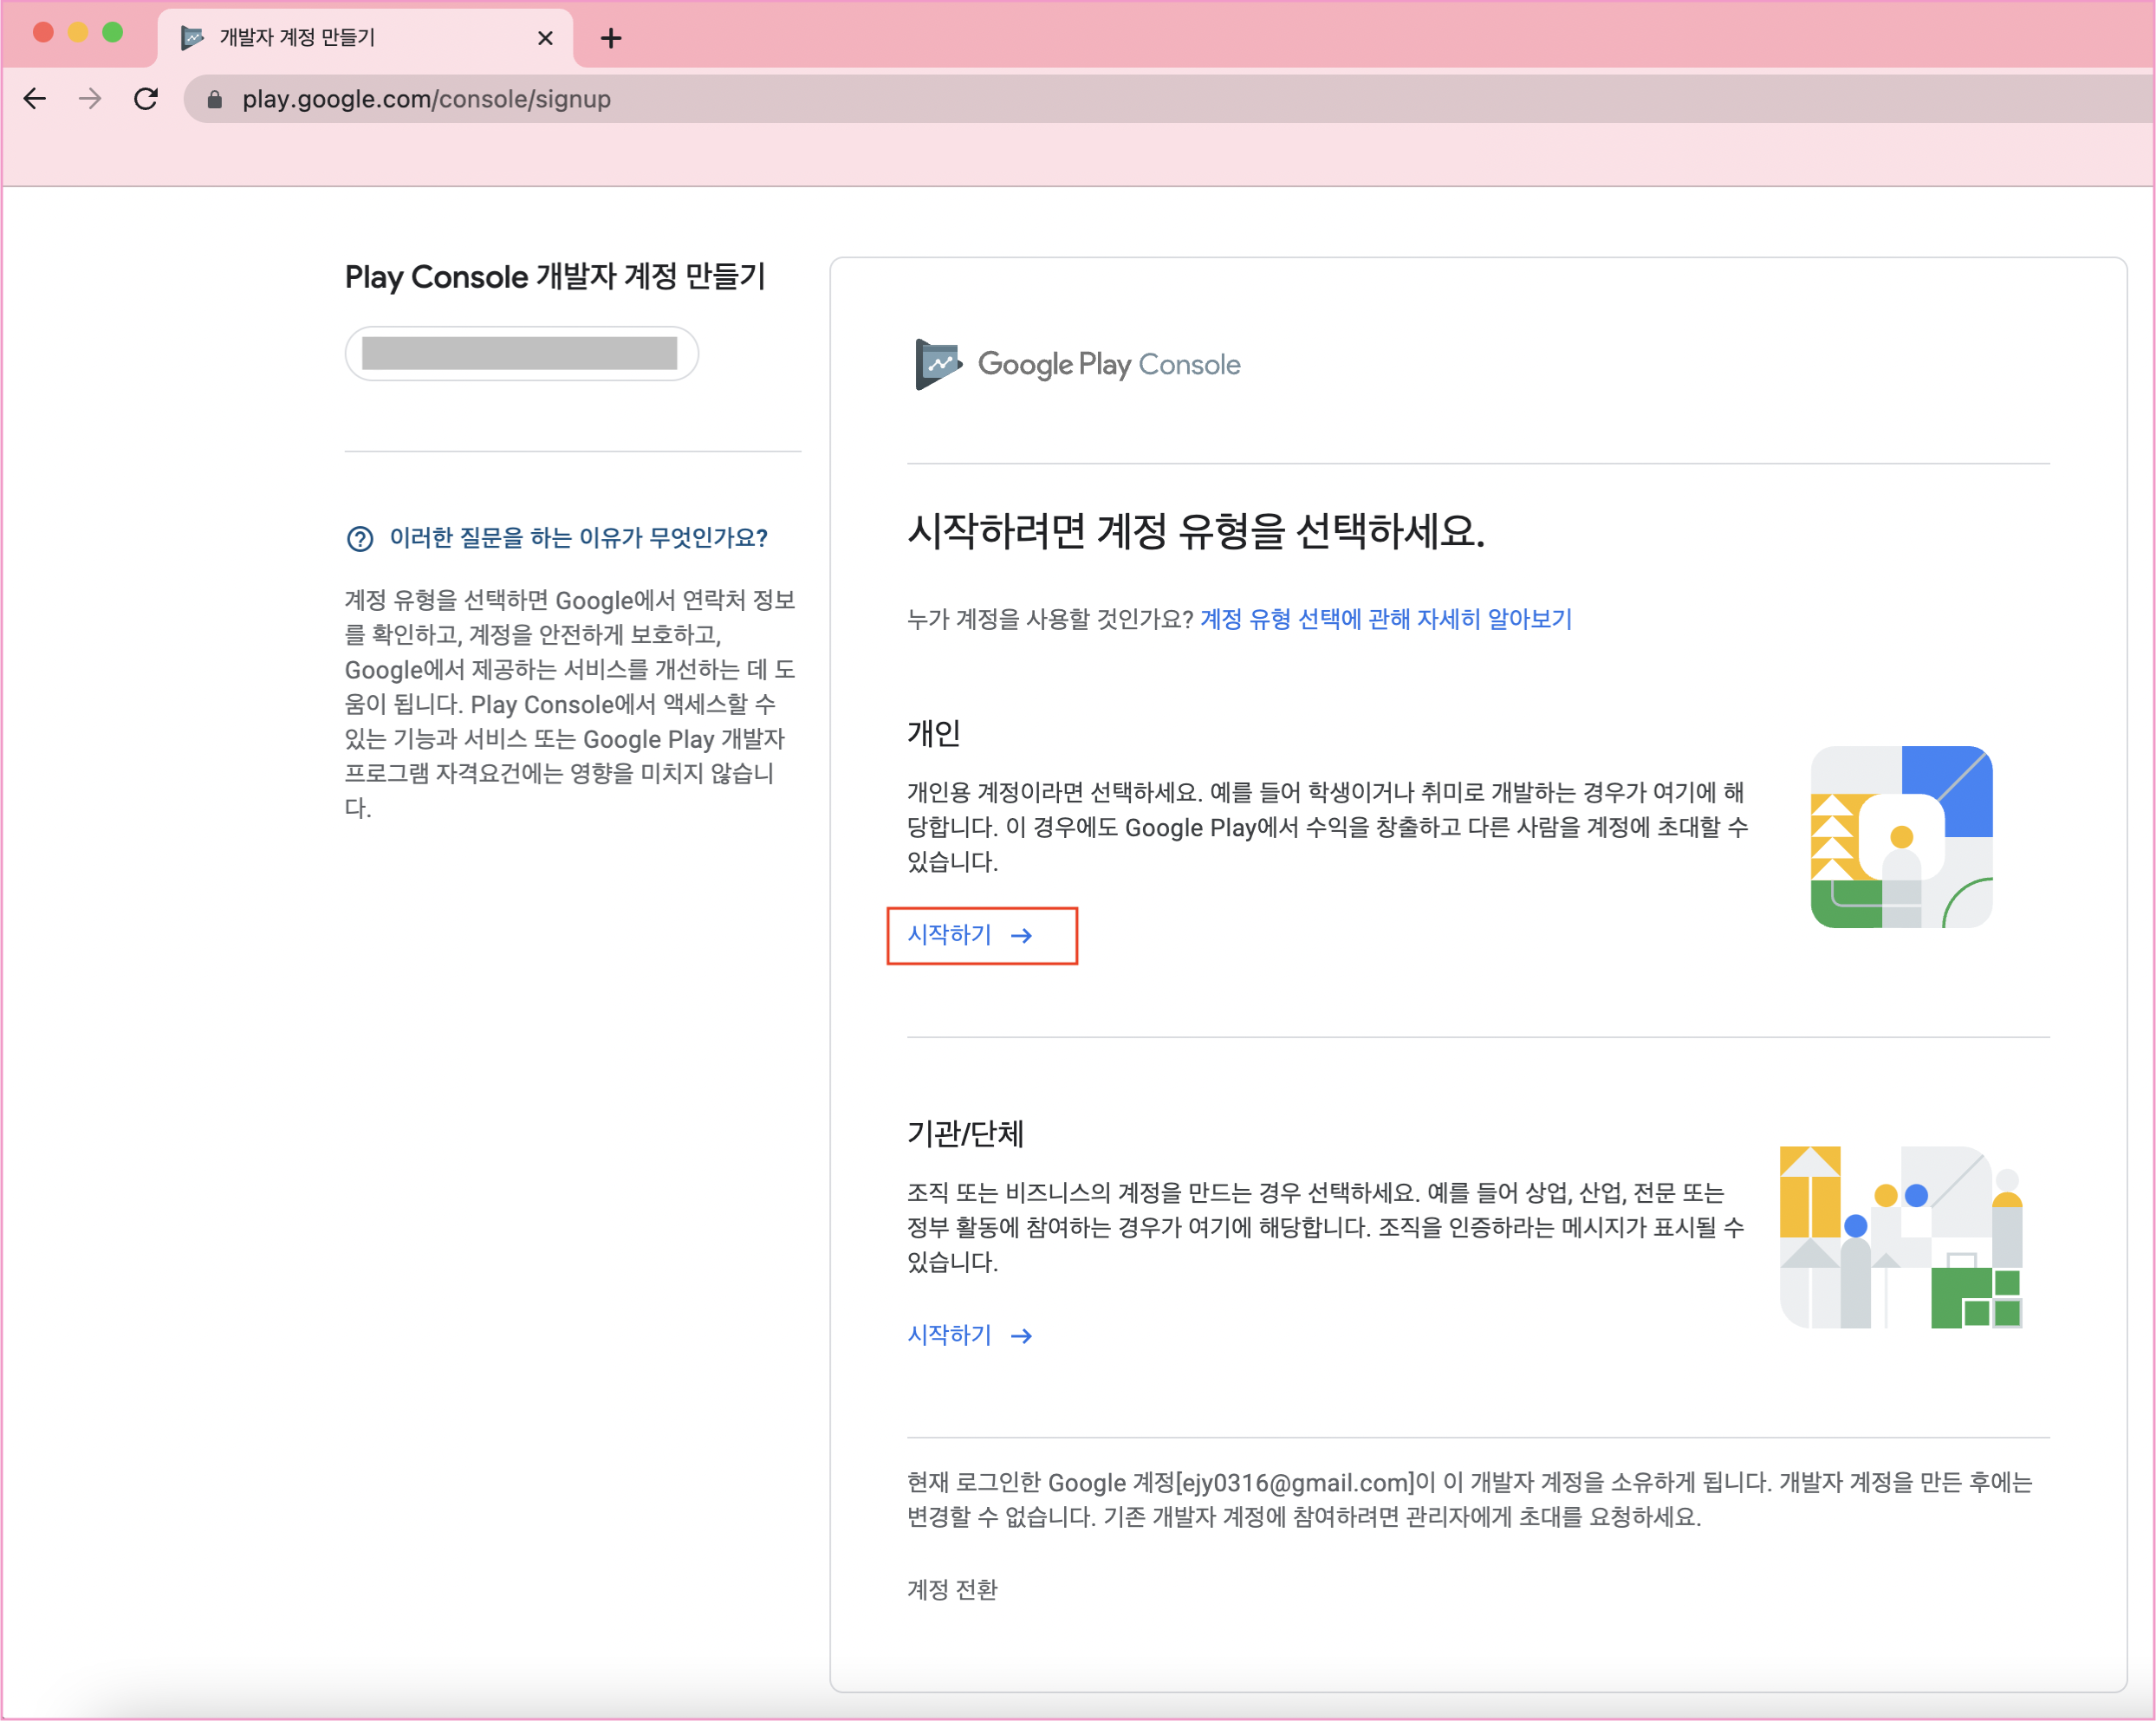The image size is (2156, 1721).
Task: Click the address bar URL play.google.com/console/signup
Action: [426, 99]
